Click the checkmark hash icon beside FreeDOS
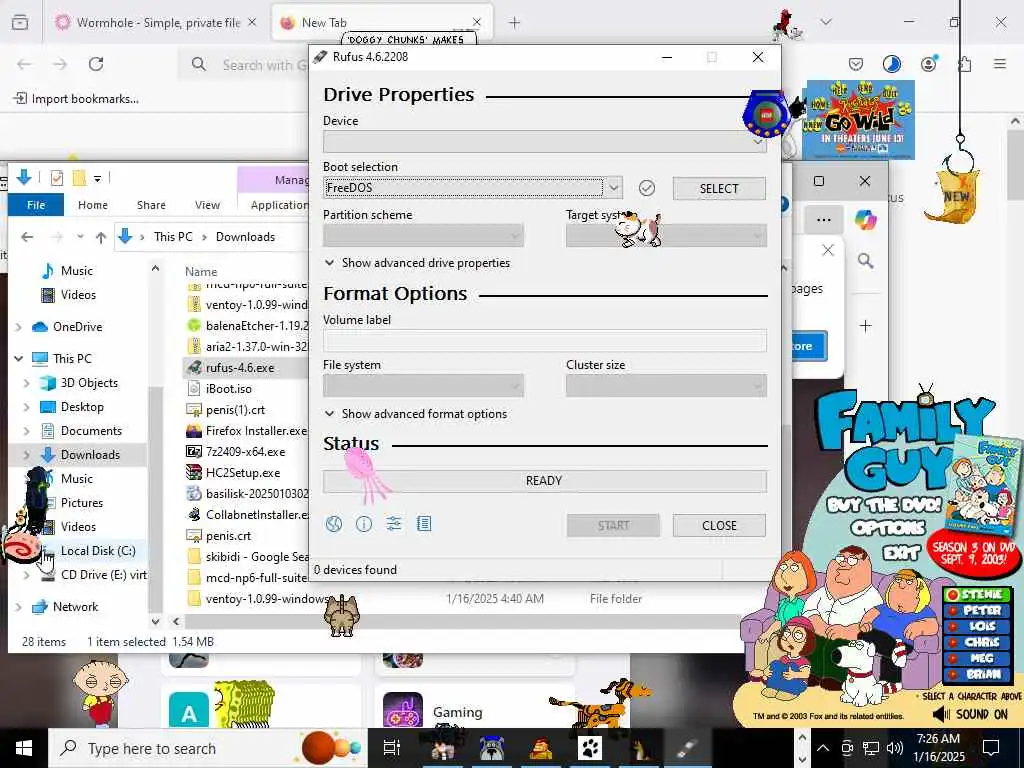The width and height of the screenshot is (1024, 768). [x=647, y=188]
